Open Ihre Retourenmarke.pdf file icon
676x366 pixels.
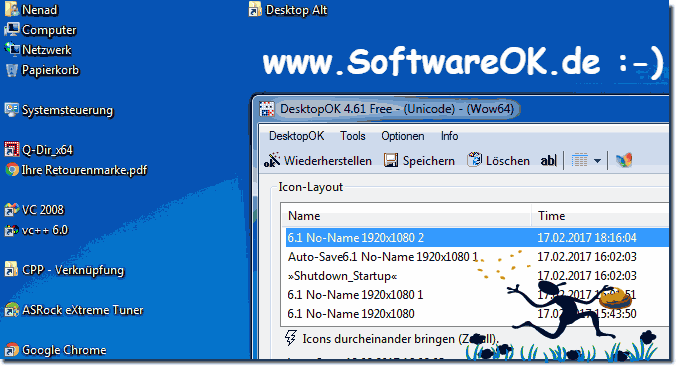pos(12,169)
